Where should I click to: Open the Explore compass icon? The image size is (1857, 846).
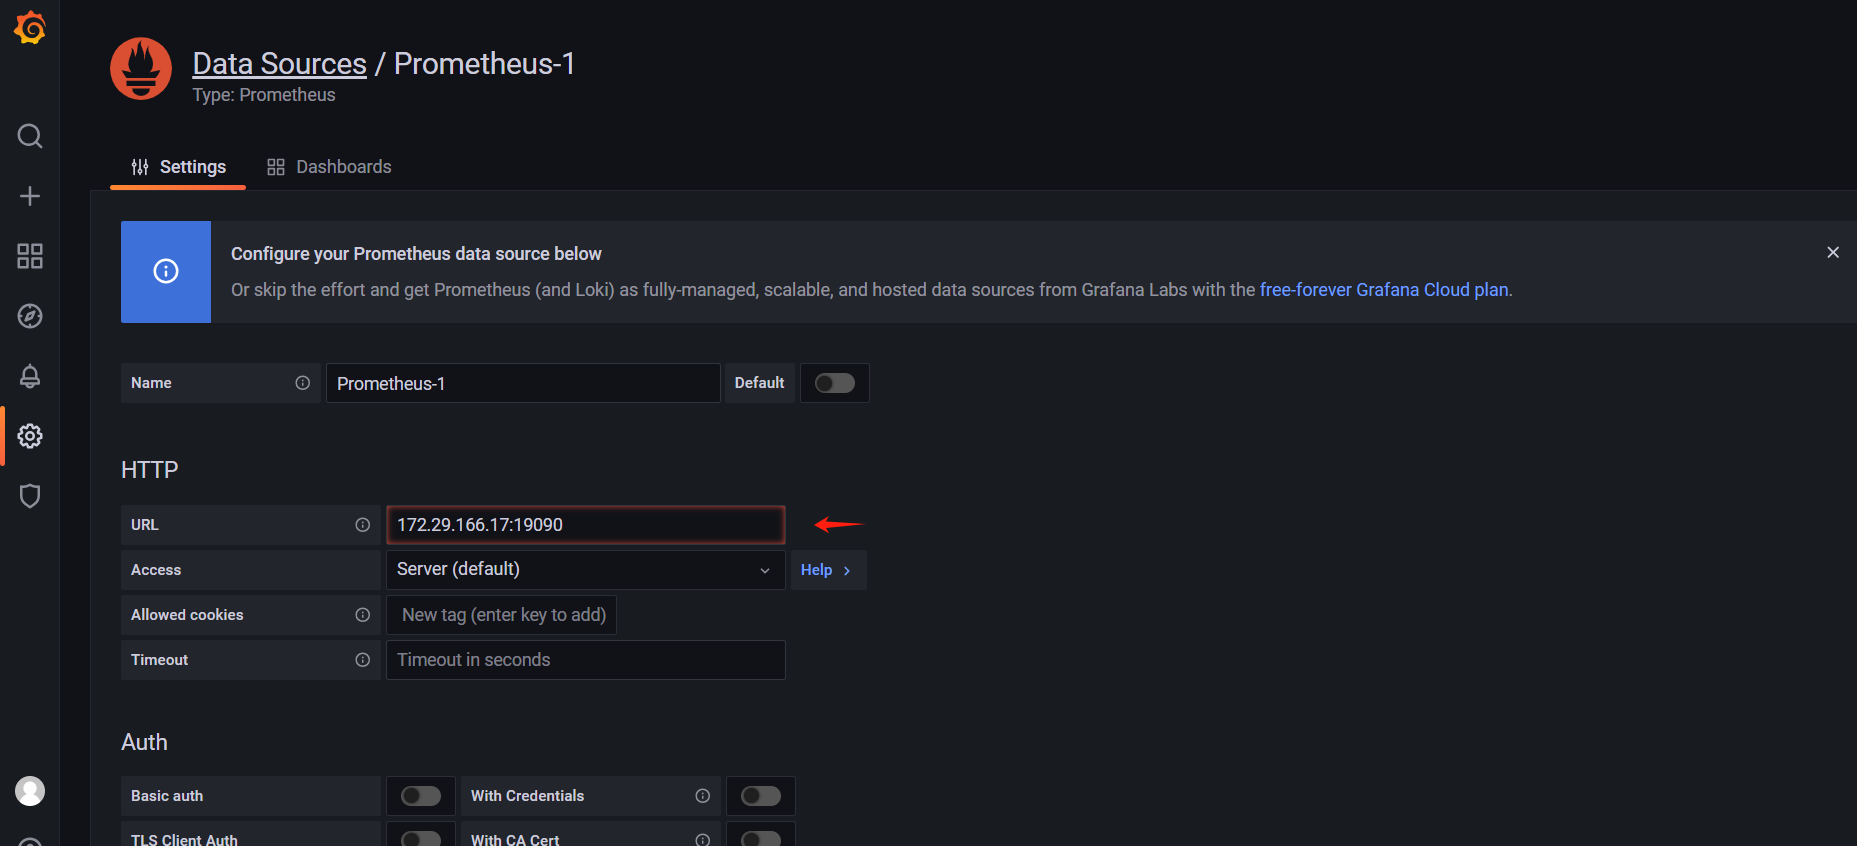point(30,316)
